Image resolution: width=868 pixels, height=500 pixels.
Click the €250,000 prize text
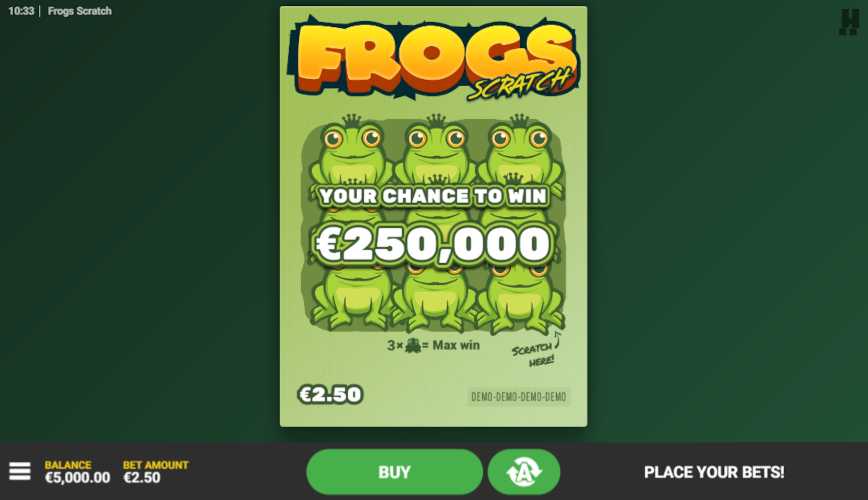click(x=433, y=244)
